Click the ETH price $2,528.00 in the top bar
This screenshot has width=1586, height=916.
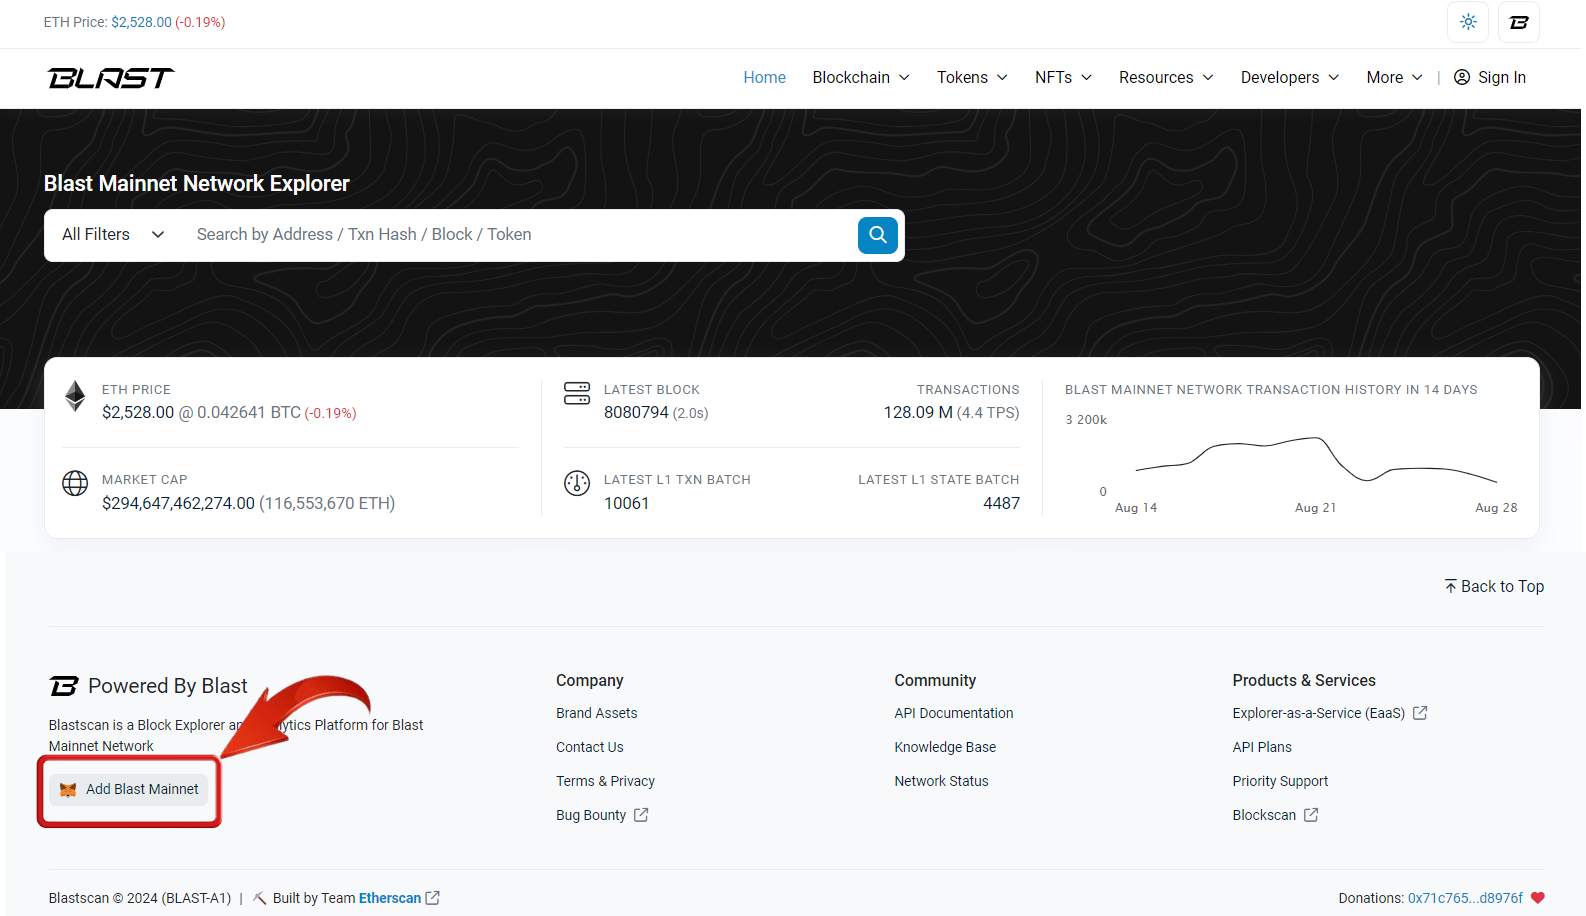(141, 22)
